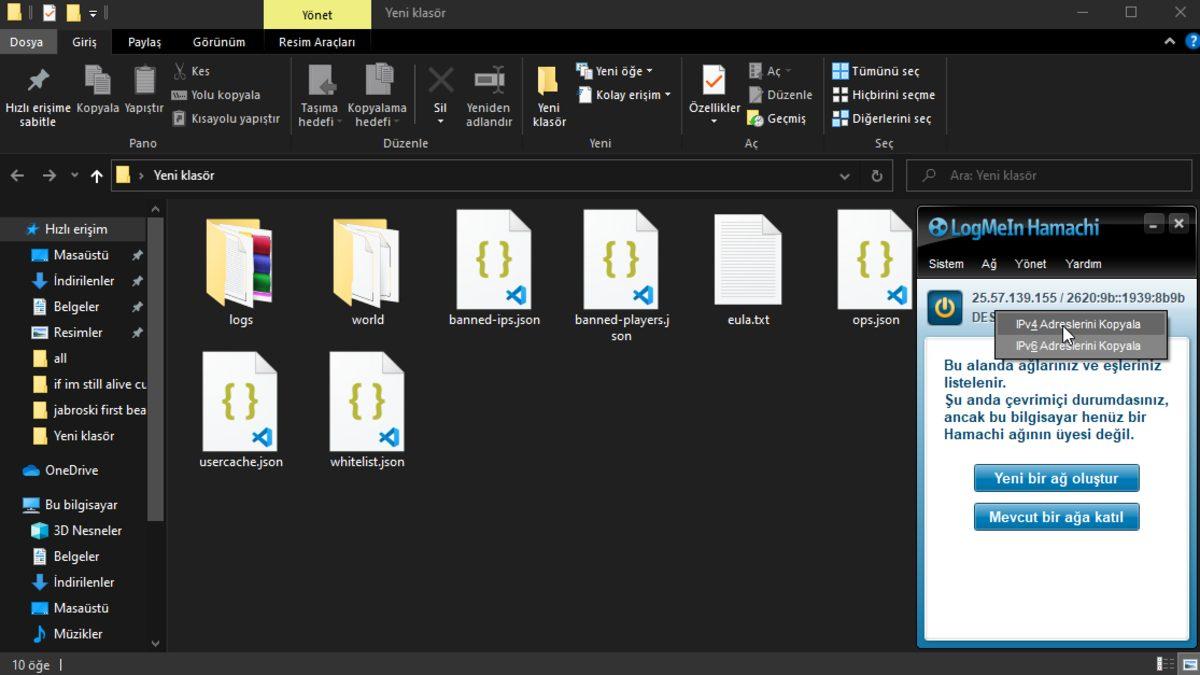Refresh the current folder view
The height and width of the screenshot is (675, 1200).
877,176
